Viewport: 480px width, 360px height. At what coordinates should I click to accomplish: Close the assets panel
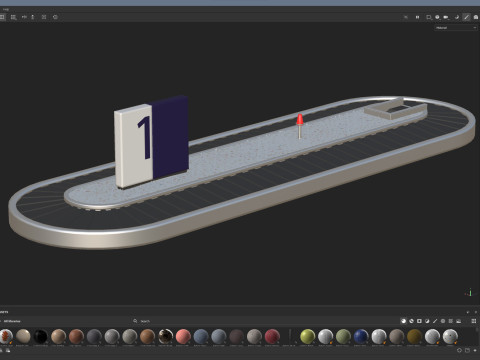[x=476, y=312]
